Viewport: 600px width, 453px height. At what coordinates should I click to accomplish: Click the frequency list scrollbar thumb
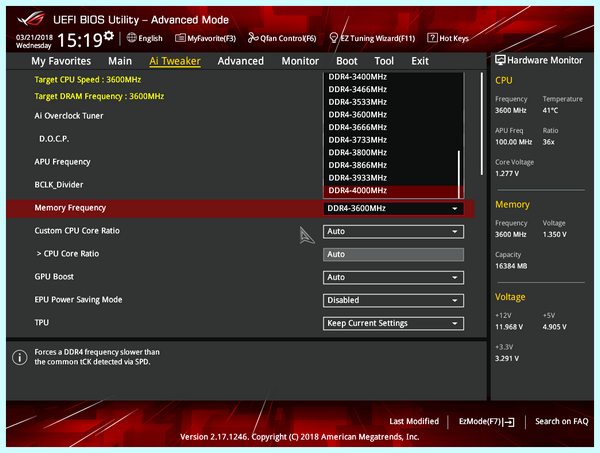(459, 174)
